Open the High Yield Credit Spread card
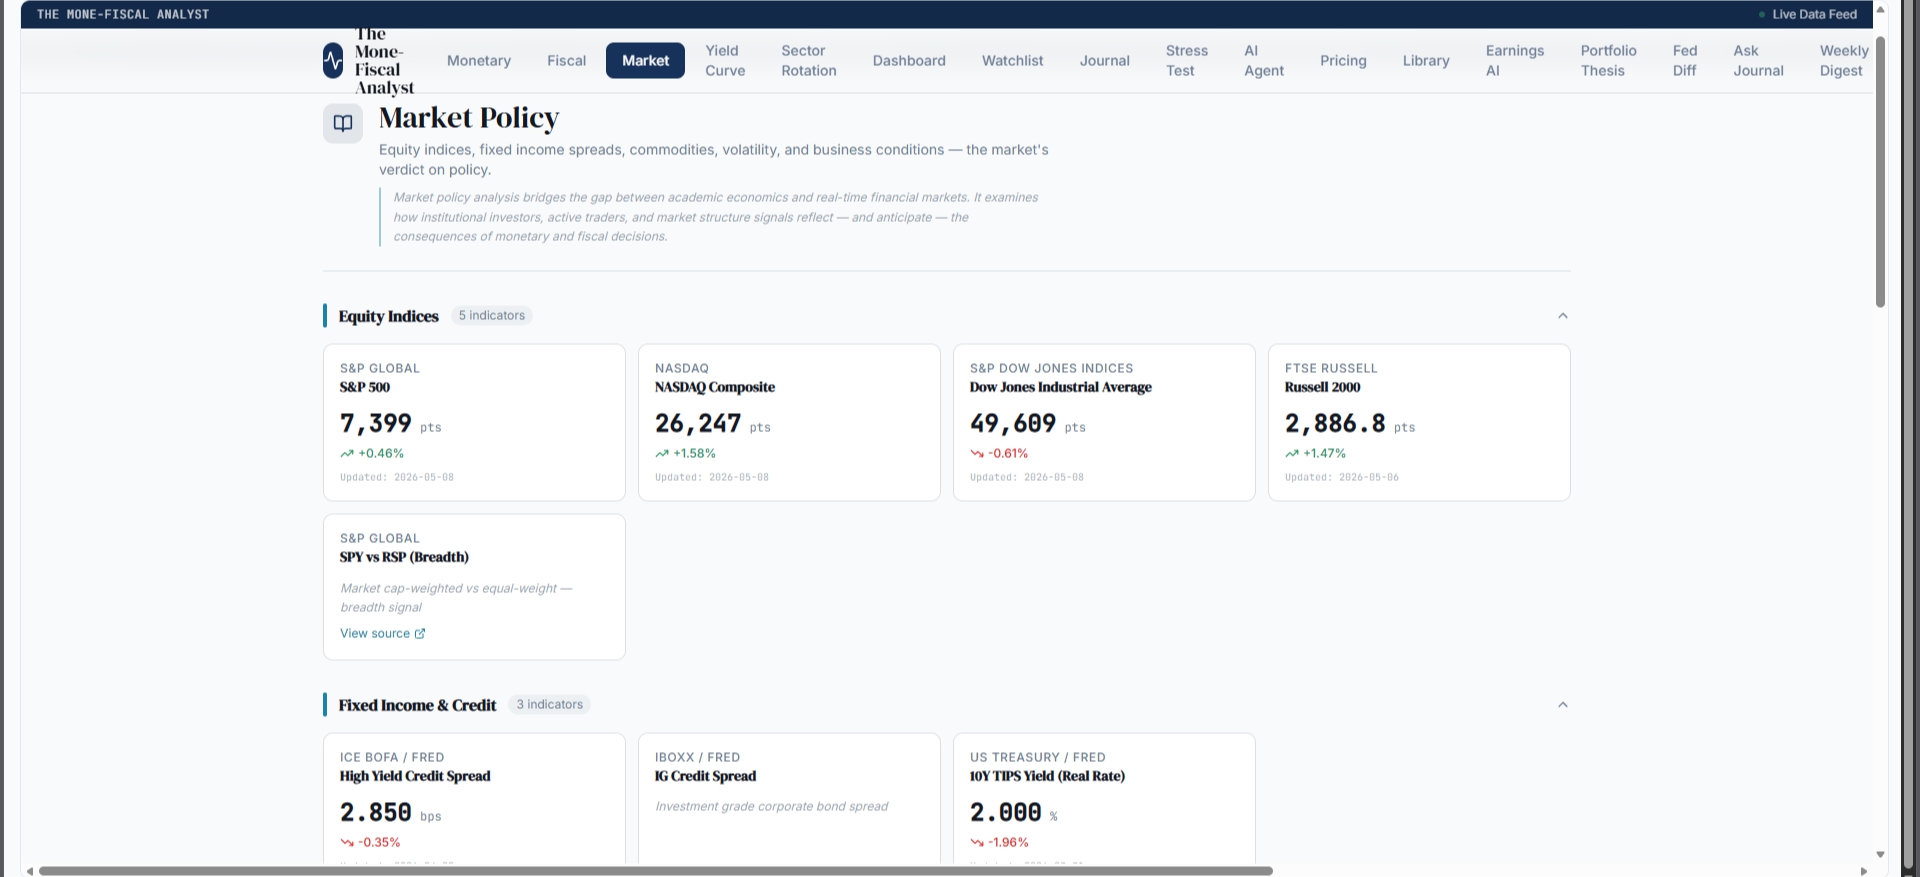 (x=474, y=798)
